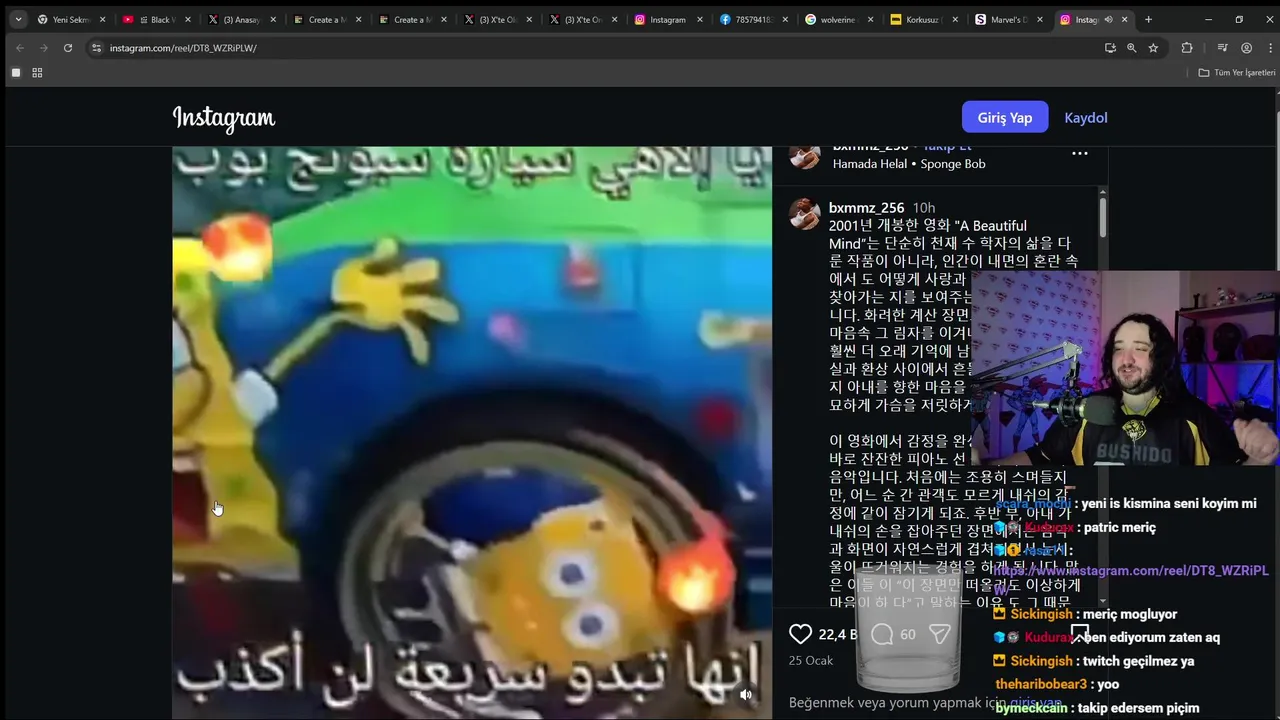
Task: Reload the current page
Action: (68, 47)
